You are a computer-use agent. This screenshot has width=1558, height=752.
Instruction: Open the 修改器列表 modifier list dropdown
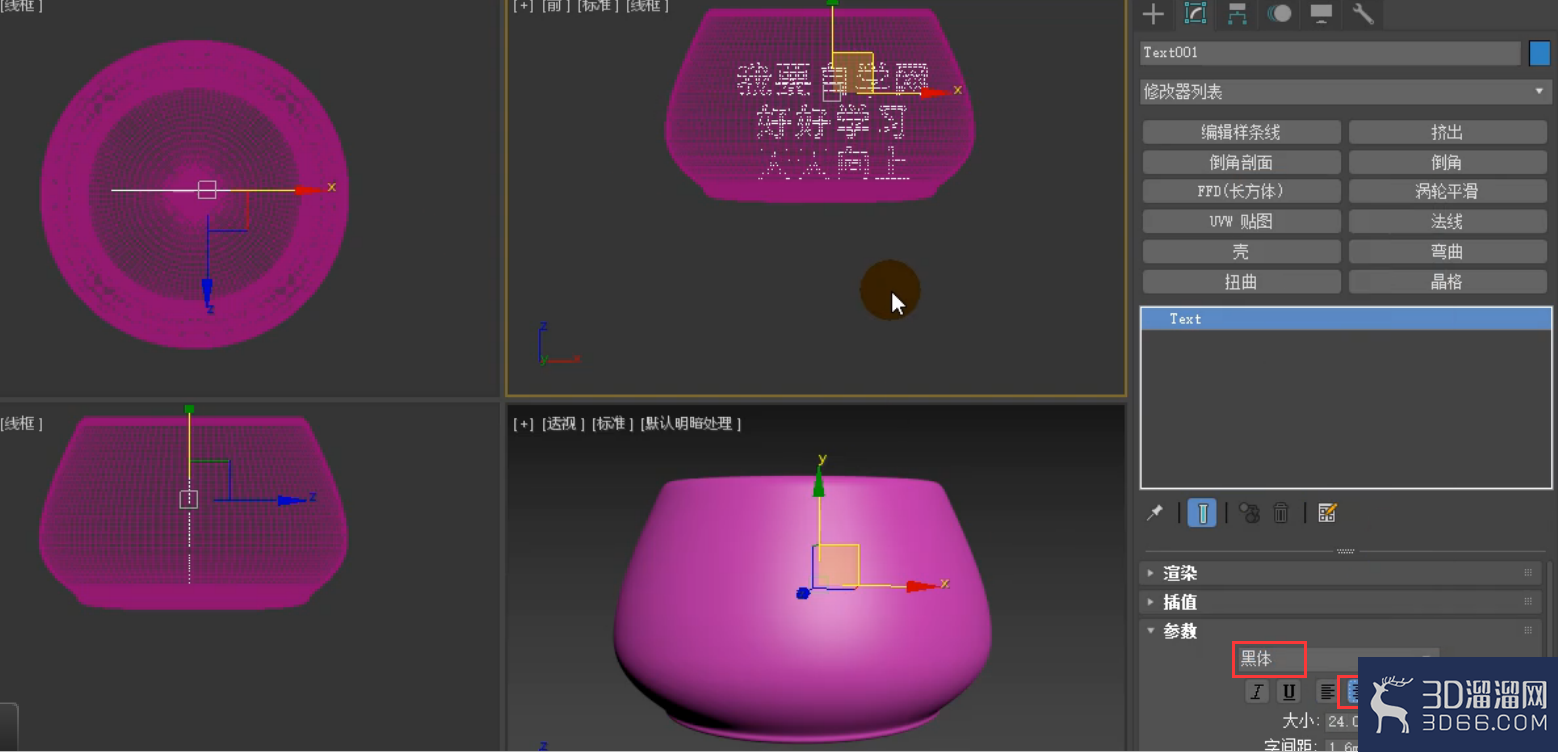pyautogui.click(x=1345, y=91)
